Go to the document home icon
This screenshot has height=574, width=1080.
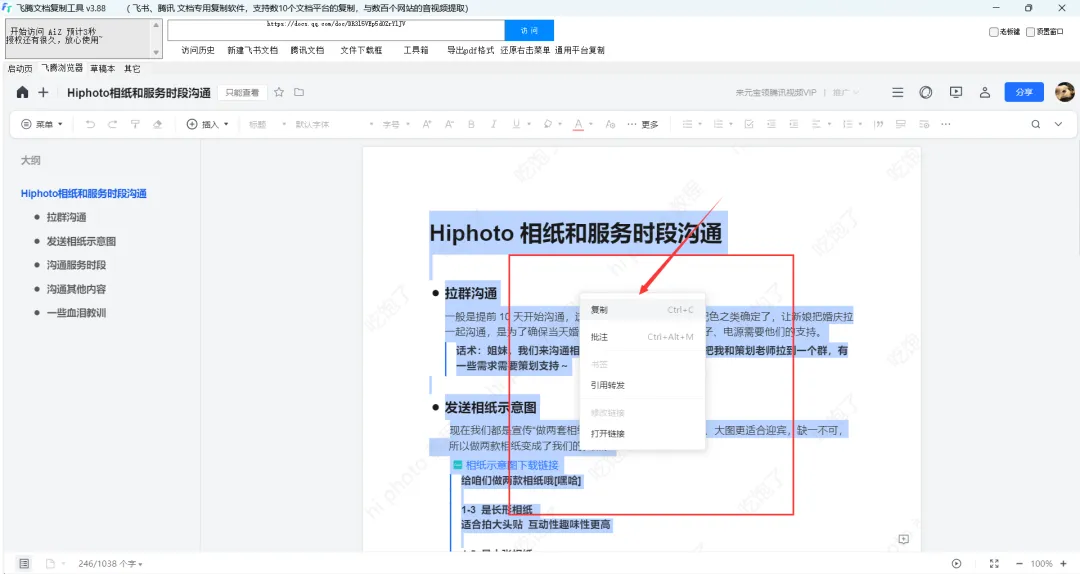point(22,92)
